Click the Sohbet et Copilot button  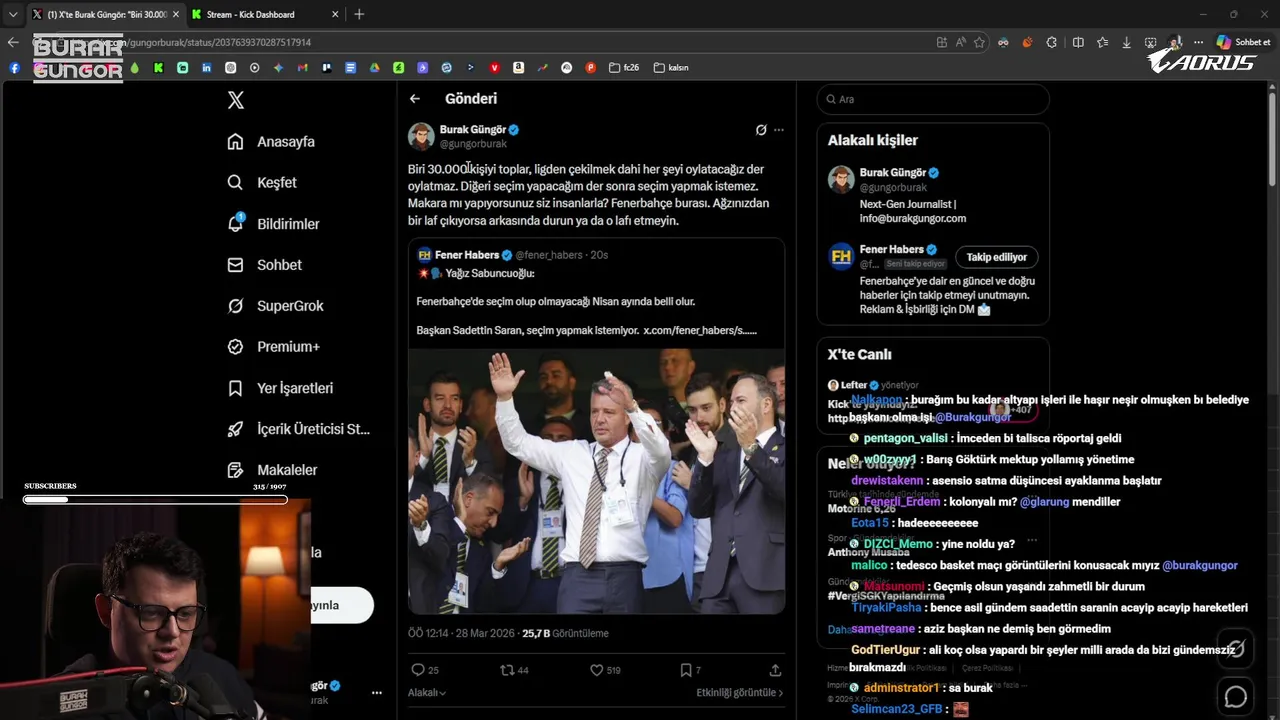pos(1243,42)
